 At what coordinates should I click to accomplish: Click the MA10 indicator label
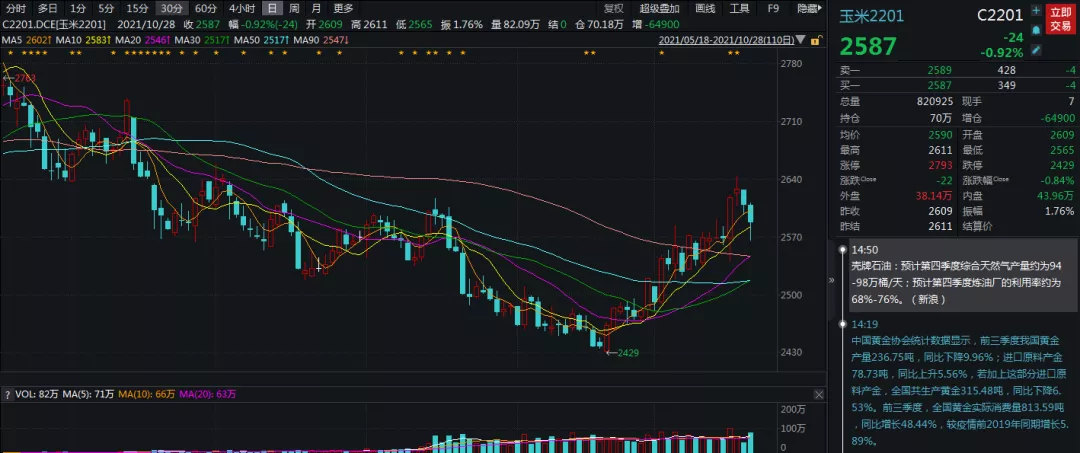click(x=83, y=41)
